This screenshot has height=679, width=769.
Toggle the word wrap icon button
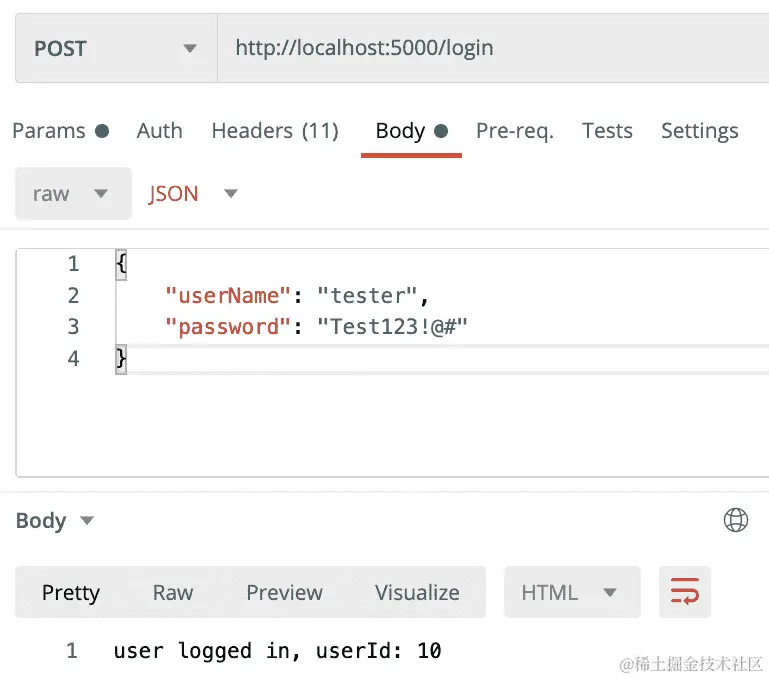click(x=685, y=592)
